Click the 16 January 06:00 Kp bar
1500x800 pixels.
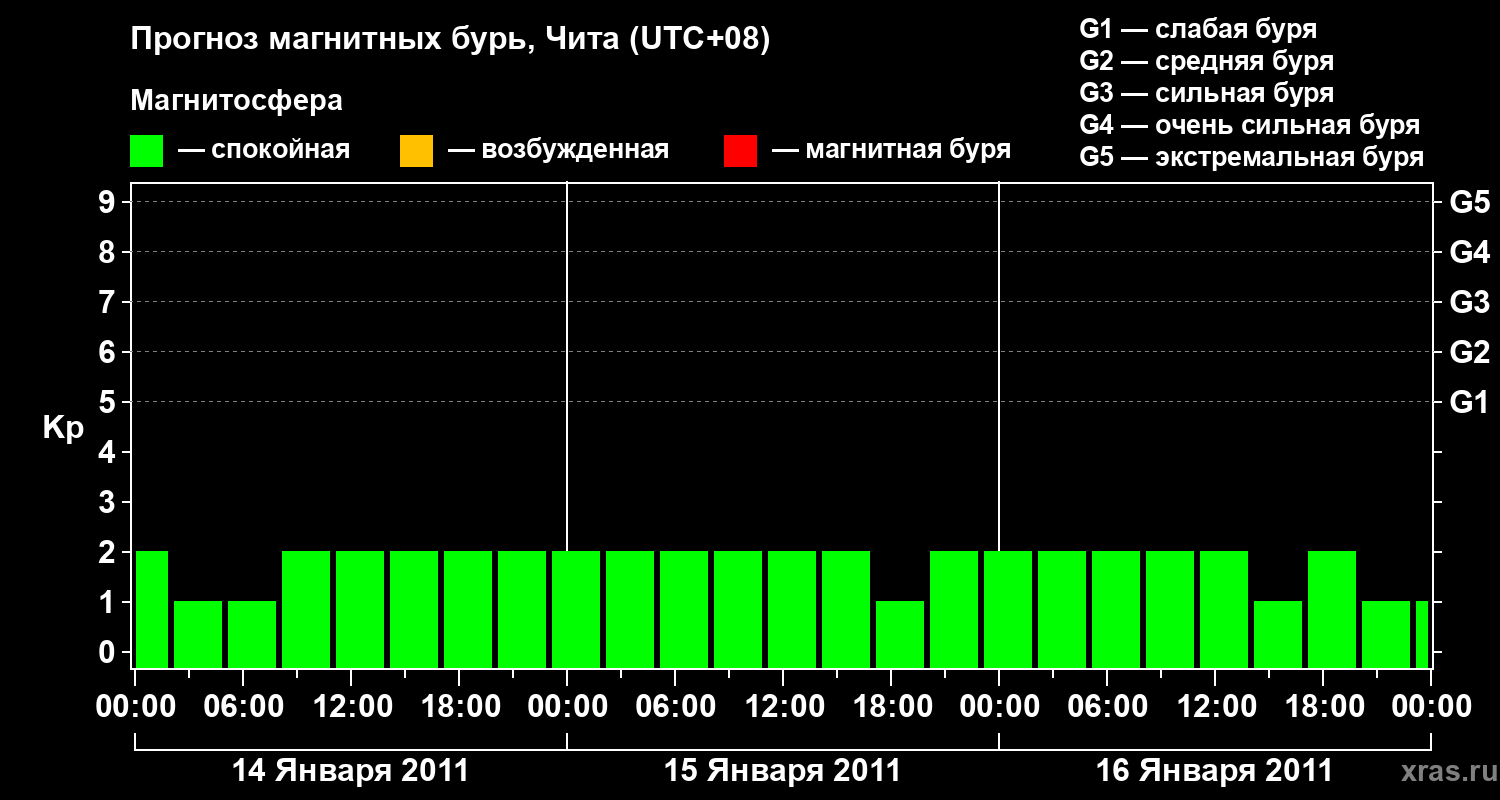[x=1116, y=609]
